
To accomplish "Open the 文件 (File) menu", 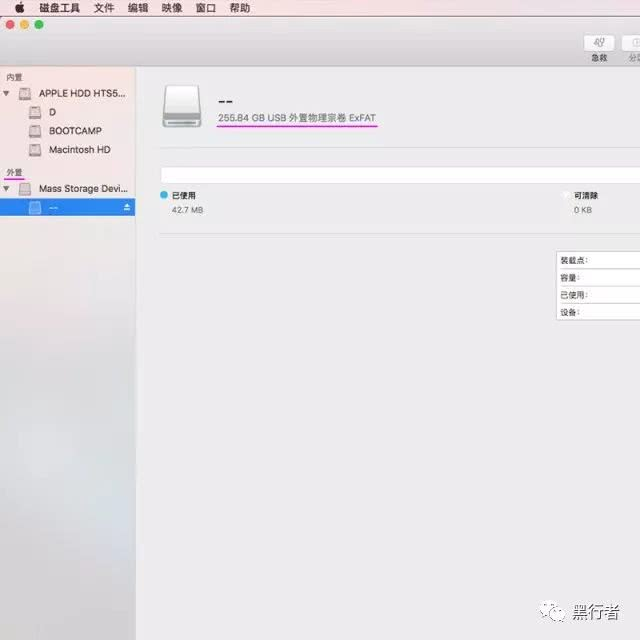I will tap(104, 7).
